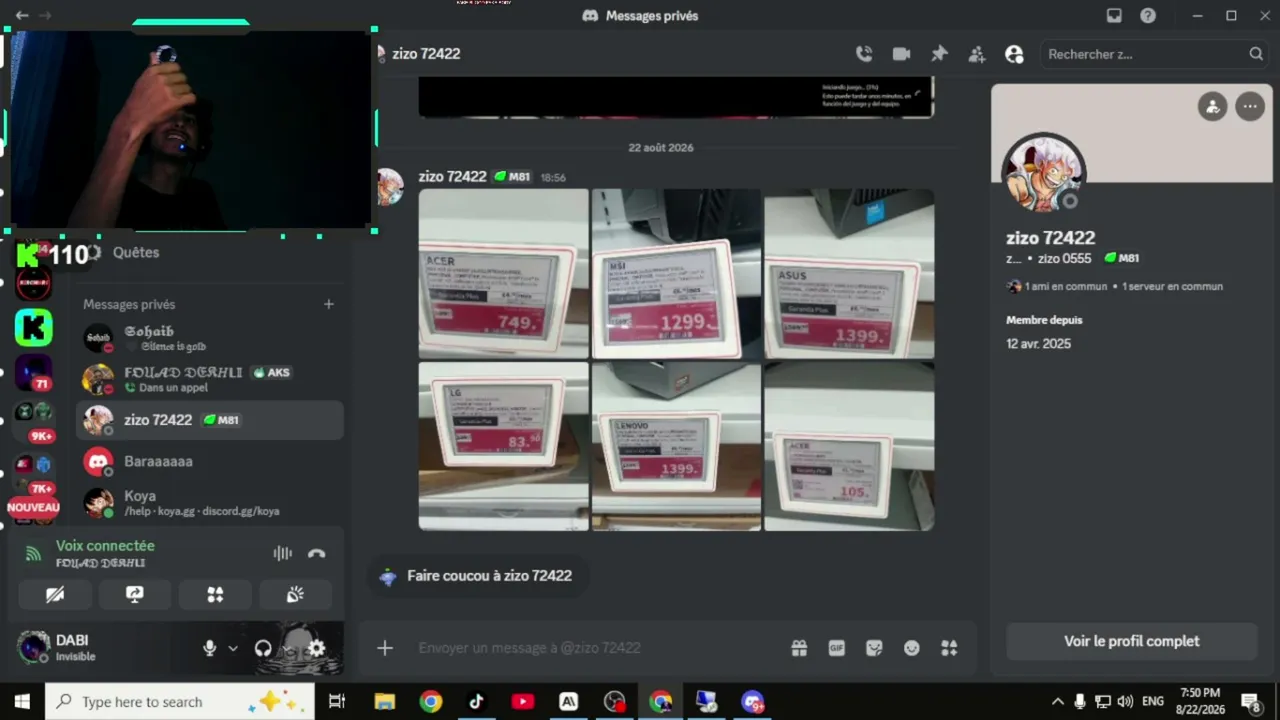Open the FOUAD DERHLI conversation
Screen dimensions: 1280x720
[x=210, y=379]
